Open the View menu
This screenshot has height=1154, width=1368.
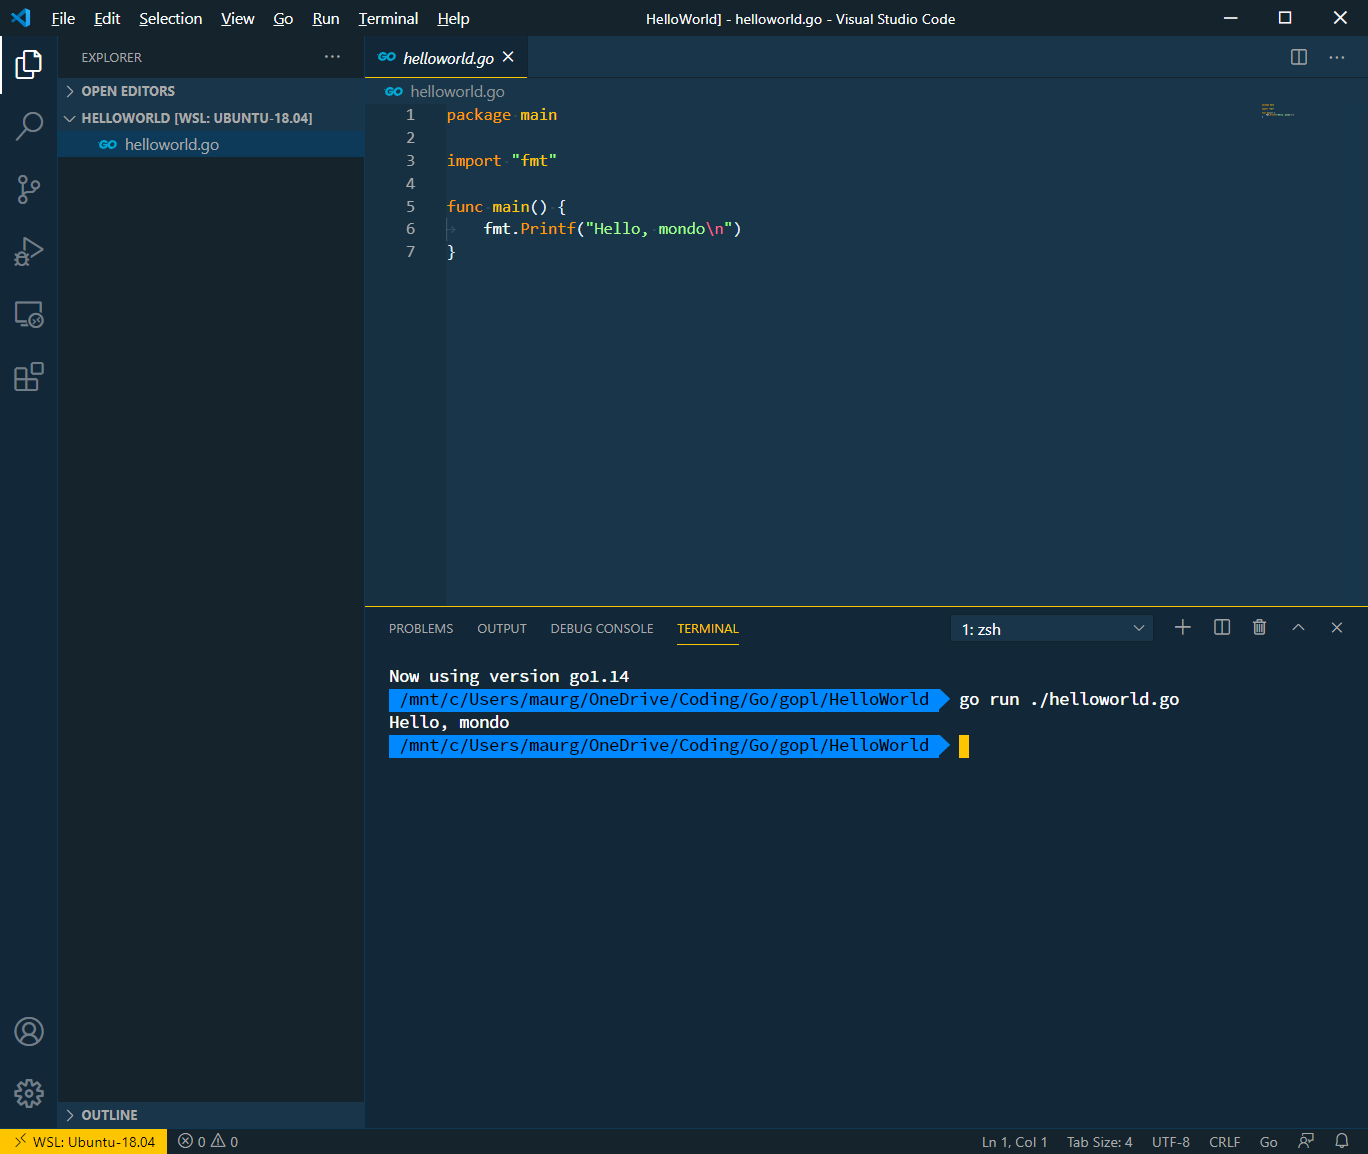tap(237, 18)
